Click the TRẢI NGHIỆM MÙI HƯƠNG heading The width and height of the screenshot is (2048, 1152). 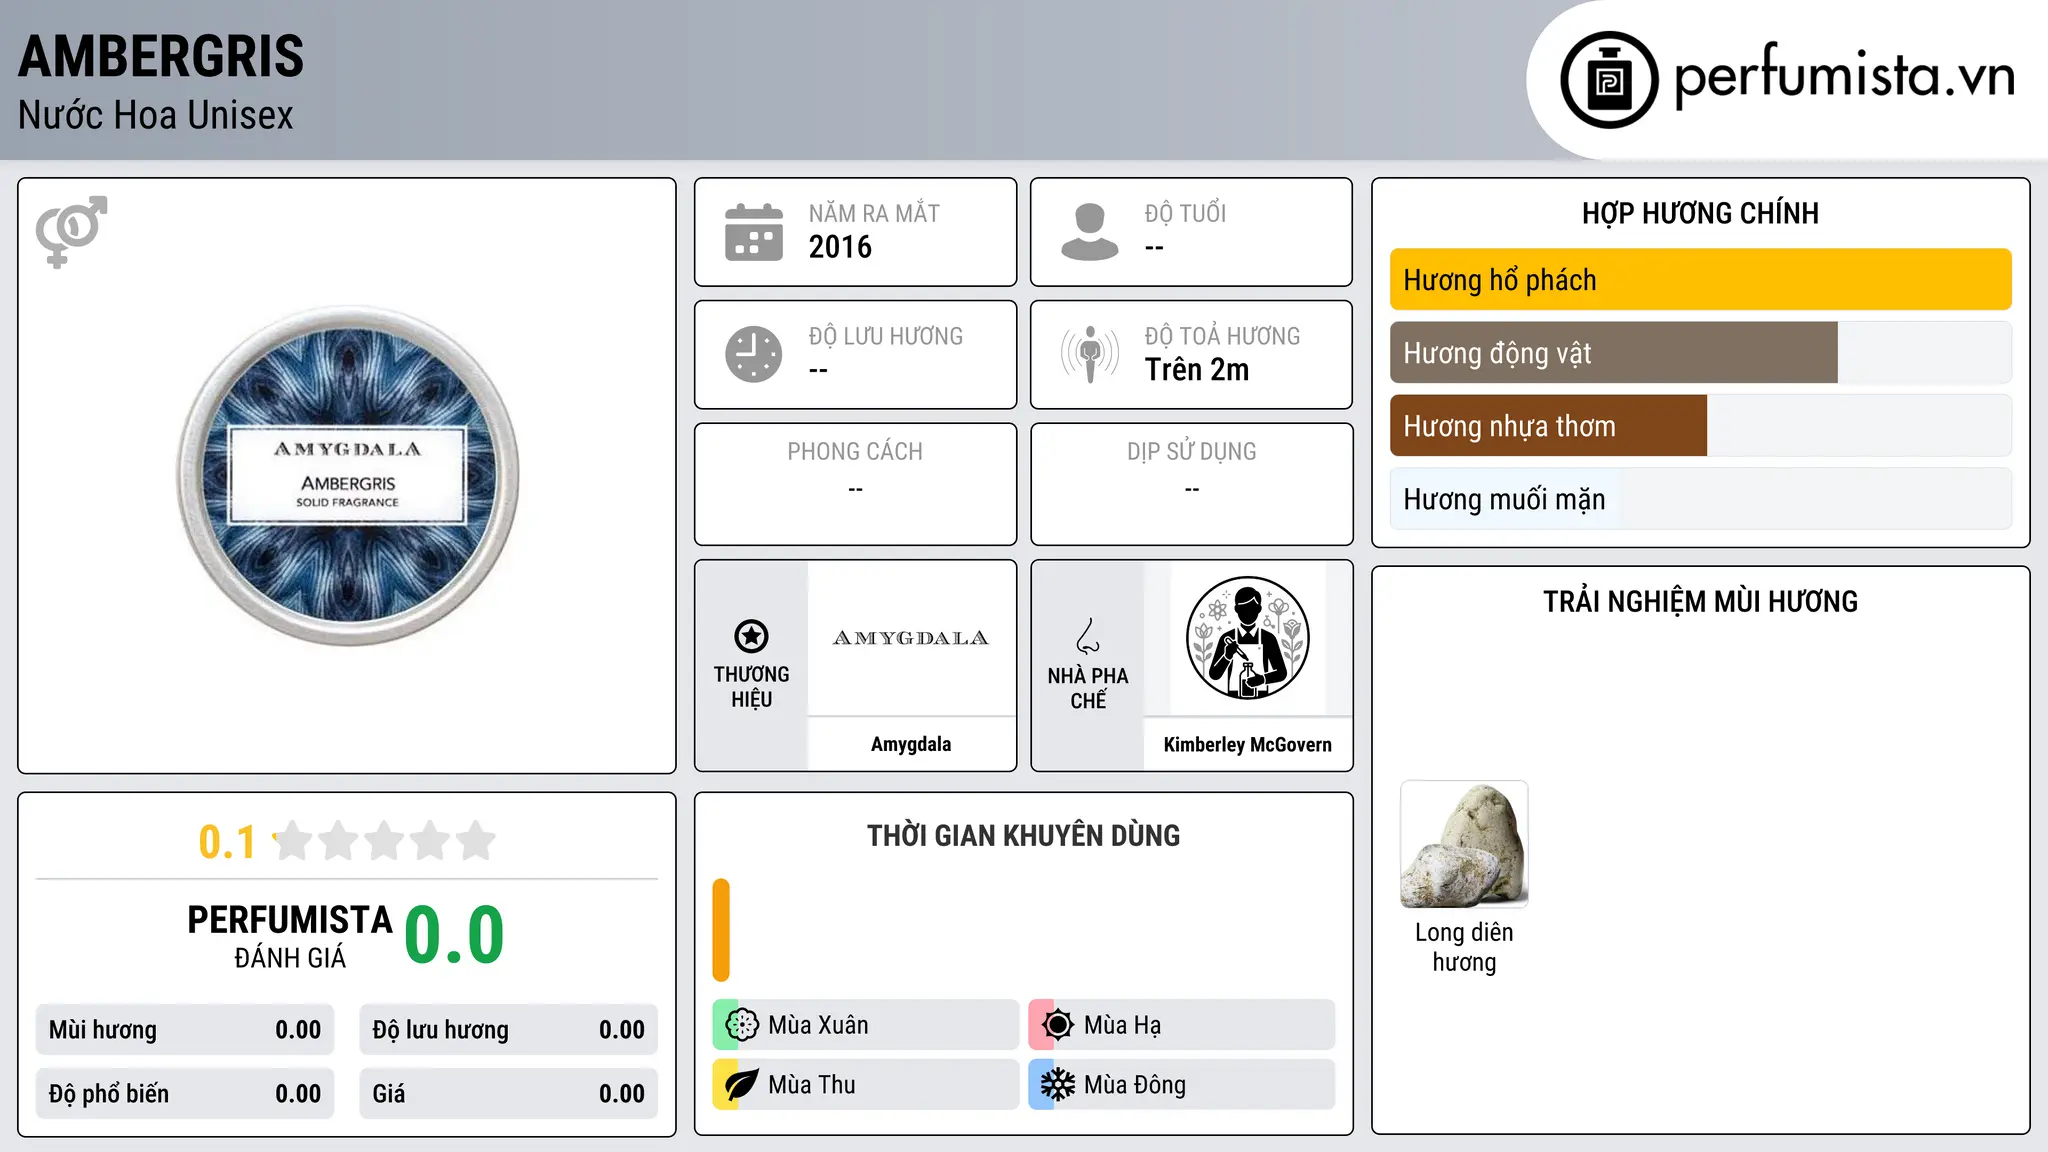click(x=1700, y=601)
